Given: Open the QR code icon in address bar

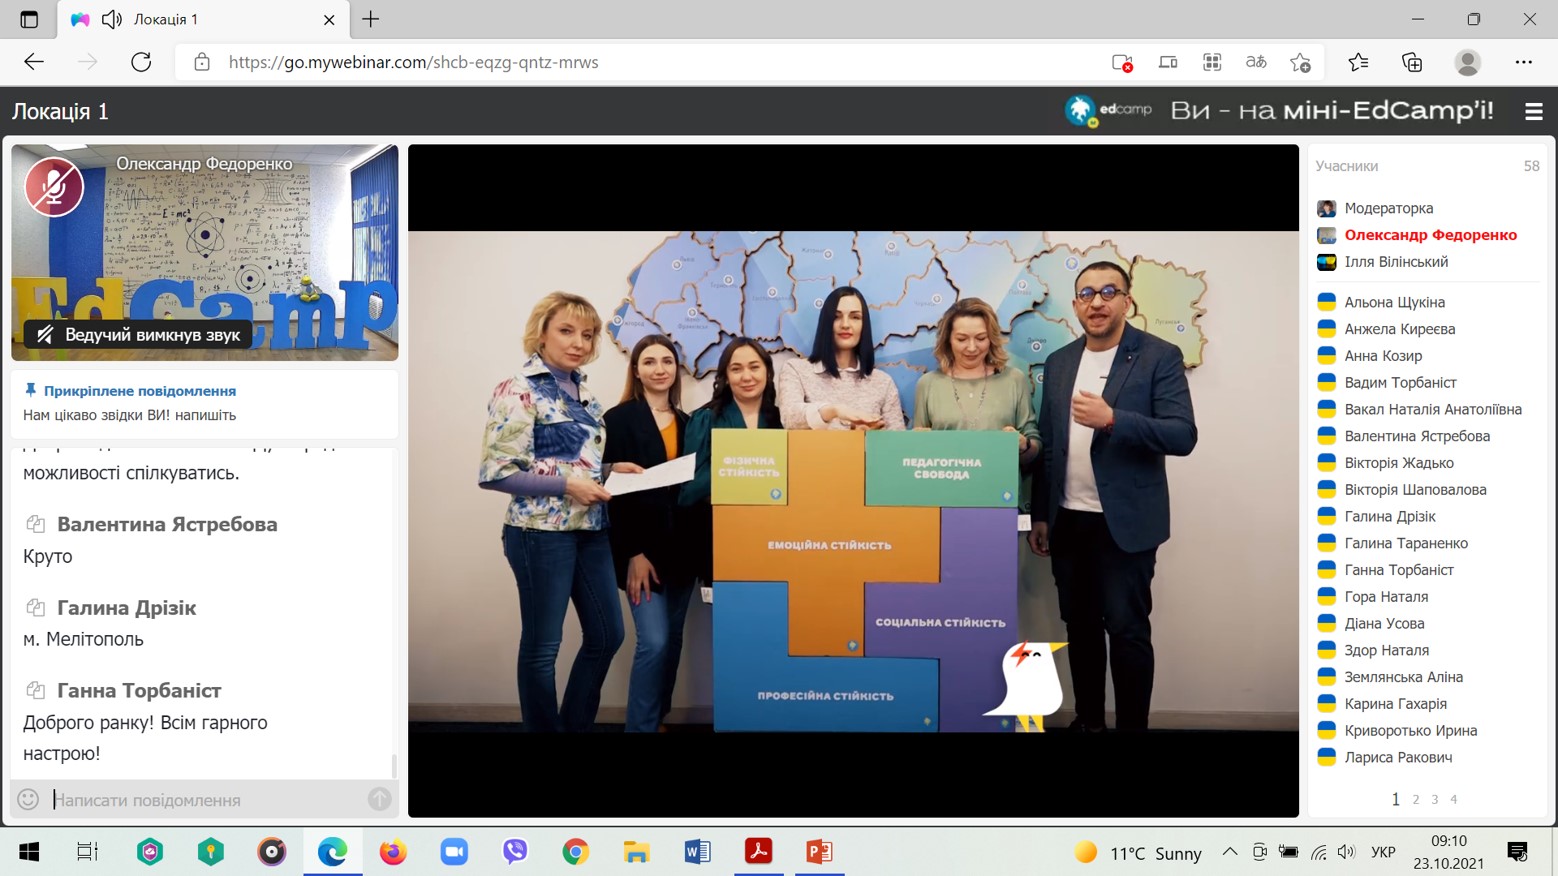Looking at the screenshot, I should [x=1212, y=62].
